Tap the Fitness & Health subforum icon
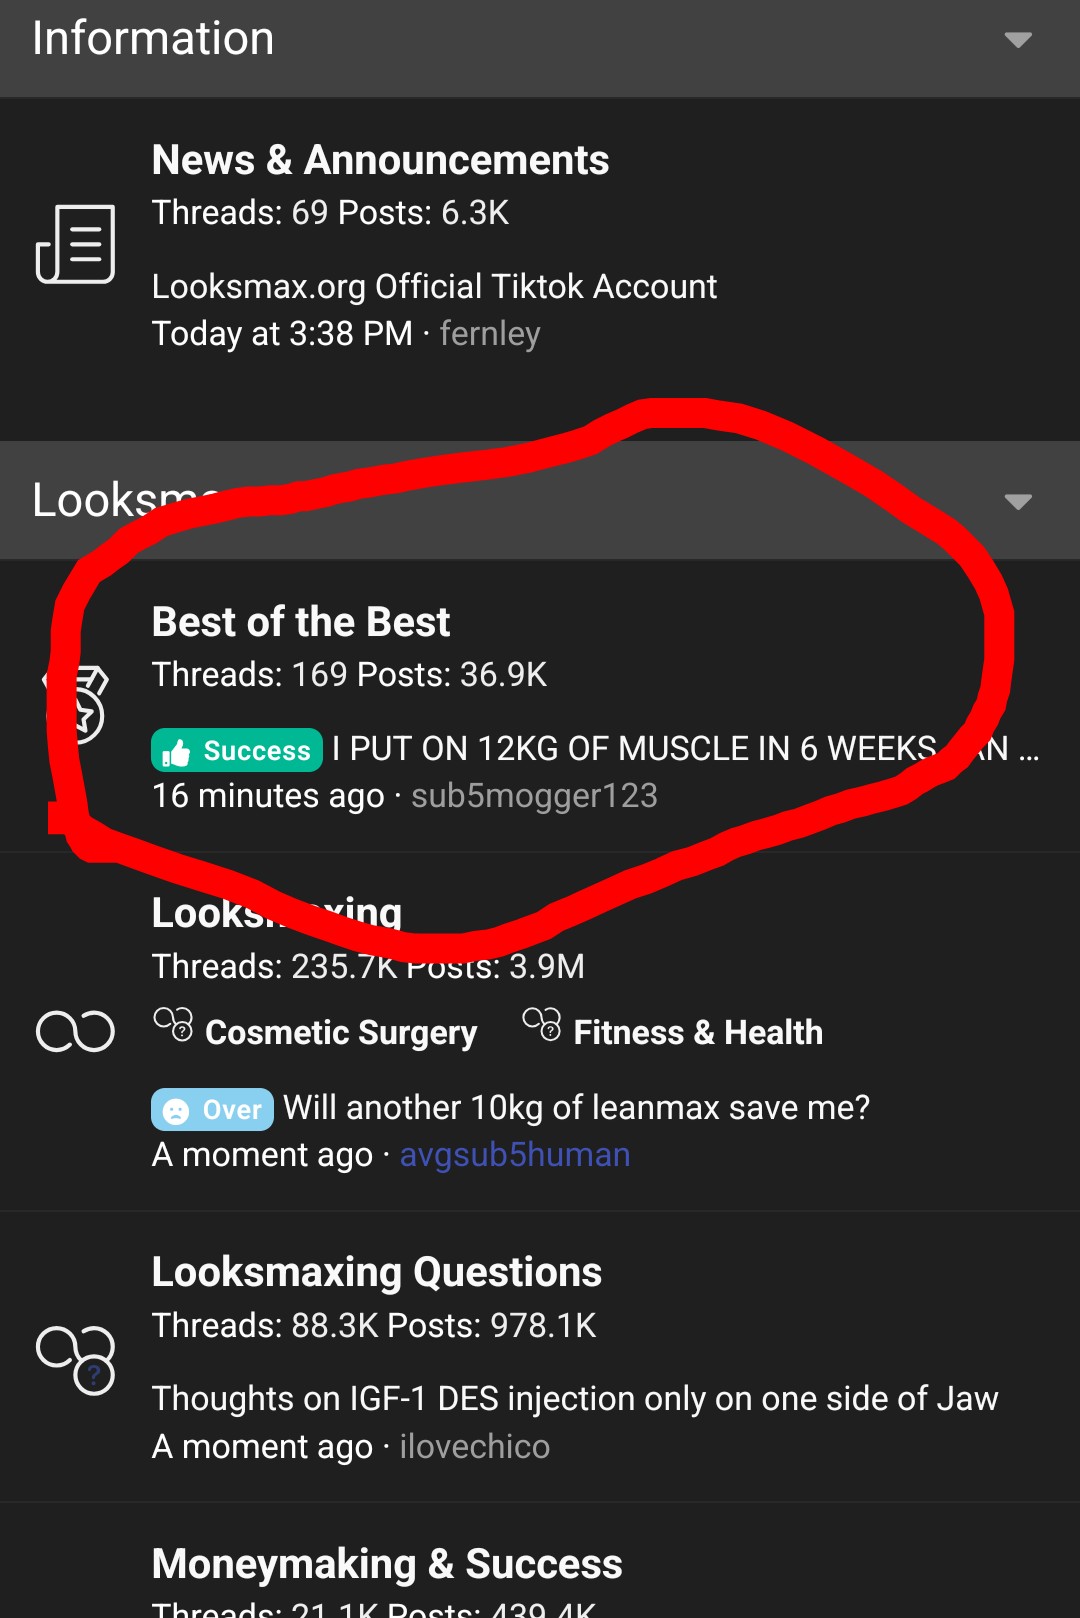This screenshot has width=1080, height=1618. 542,1024
